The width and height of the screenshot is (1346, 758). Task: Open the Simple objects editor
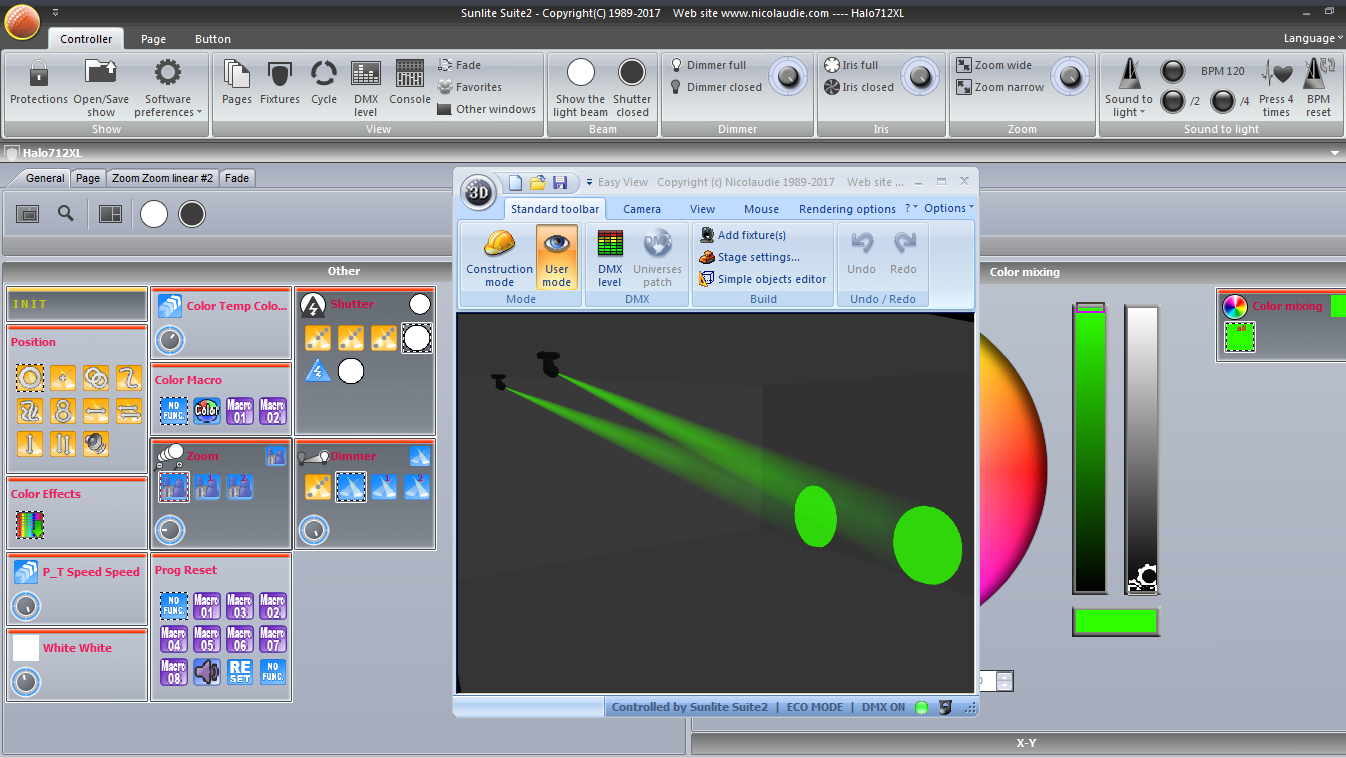point(763,279)
